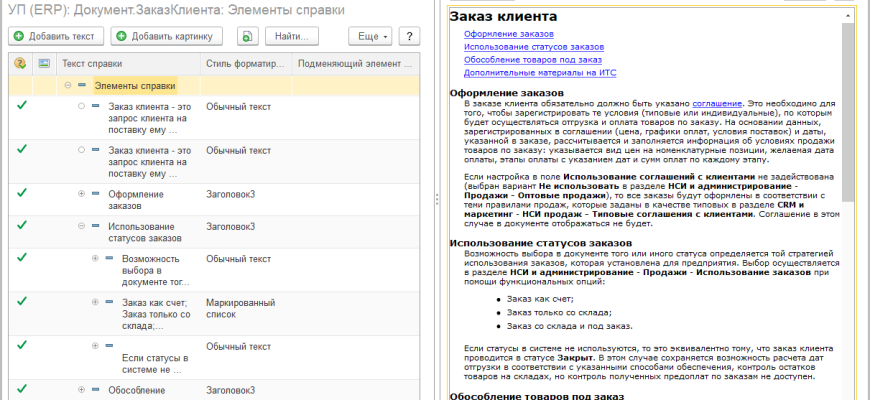Click the picture icon column header
The image size is (870, 400).
point(43,64)
